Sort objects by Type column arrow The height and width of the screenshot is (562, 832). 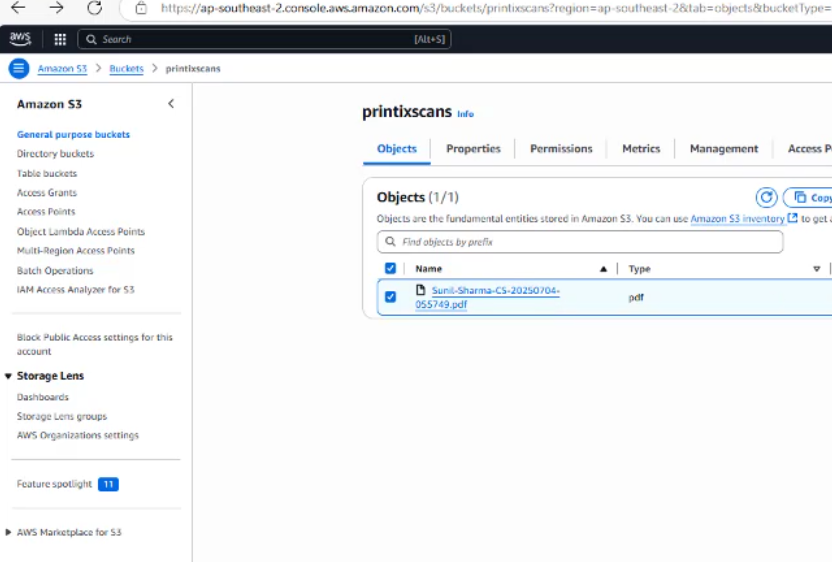click(x=816, y=269)
